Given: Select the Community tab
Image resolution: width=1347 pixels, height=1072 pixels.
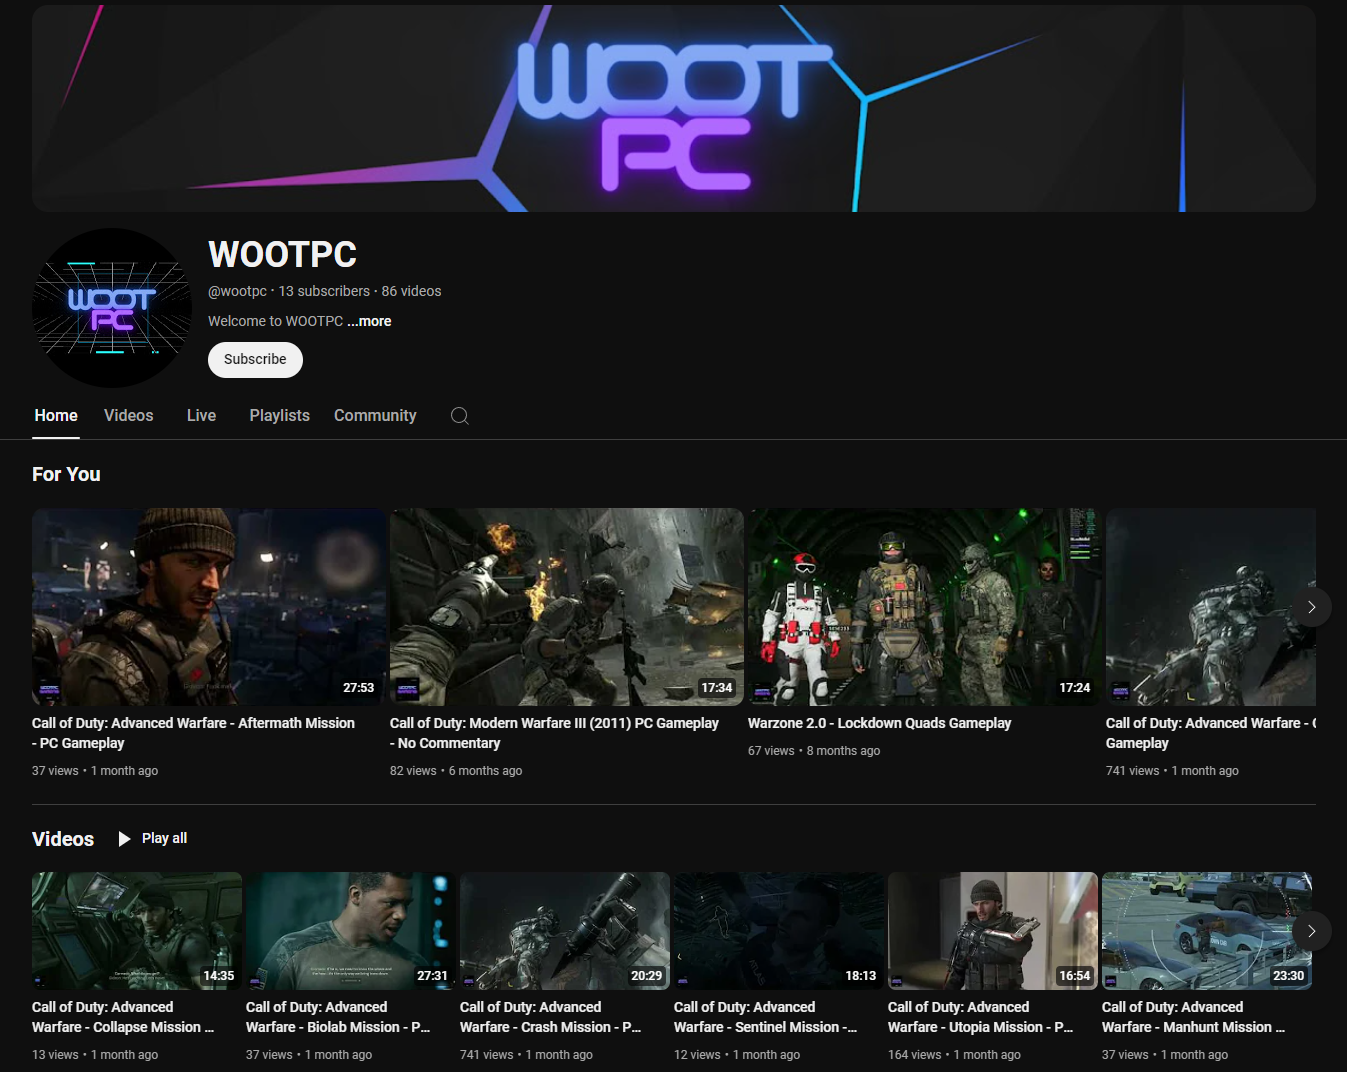Looking at the screenshot, I should (375, 416).
